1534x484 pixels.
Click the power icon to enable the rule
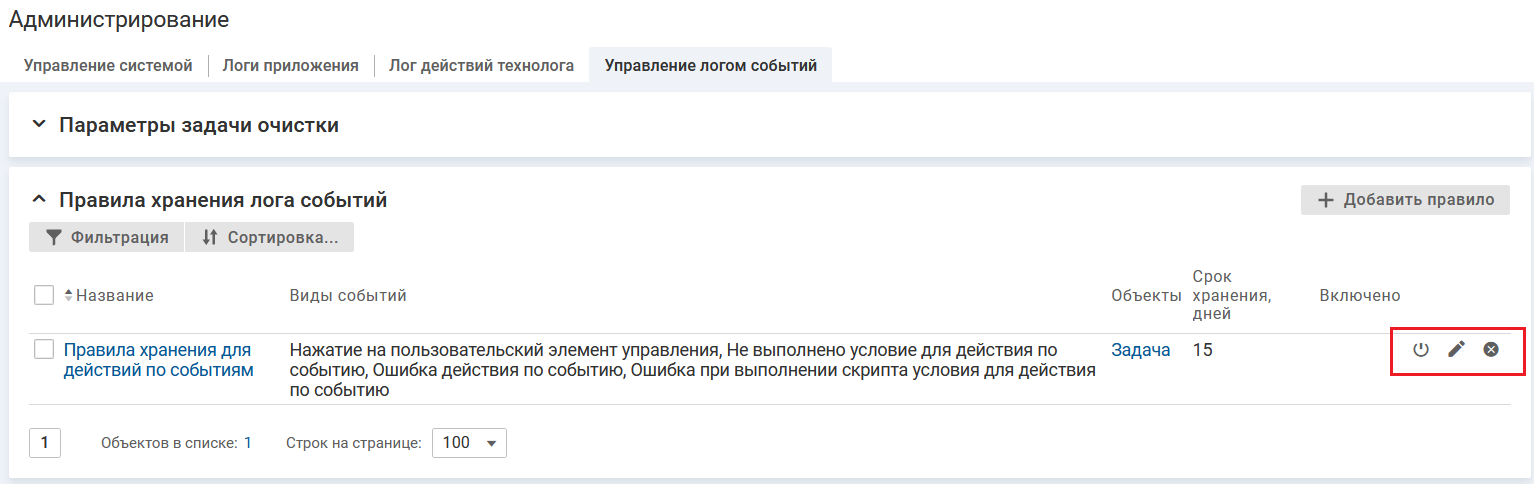[x=1421, y=349]
